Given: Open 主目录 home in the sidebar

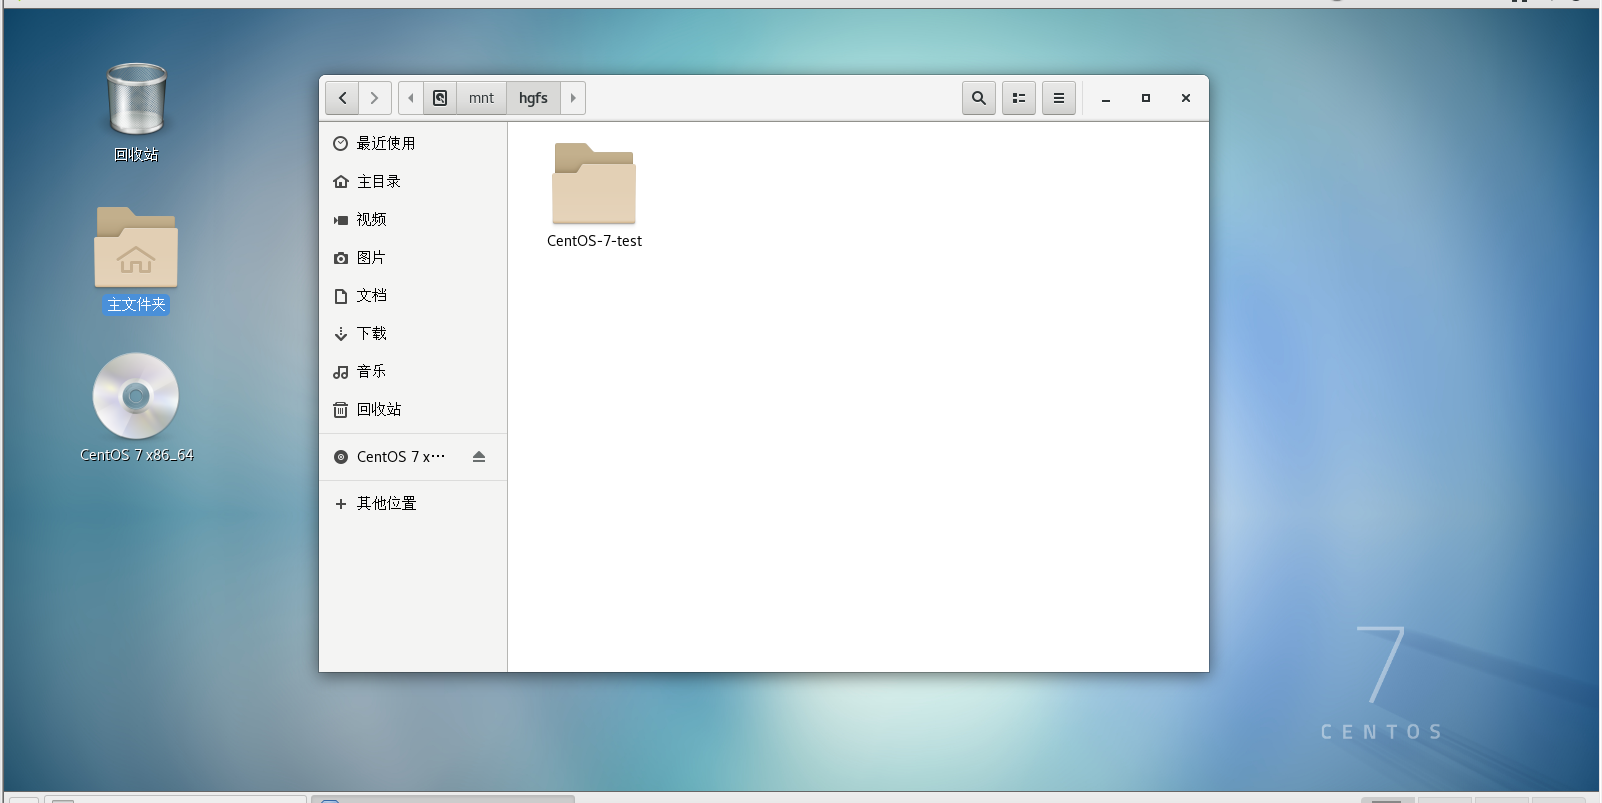Looking at the screenshot, I should pos(413,181).
